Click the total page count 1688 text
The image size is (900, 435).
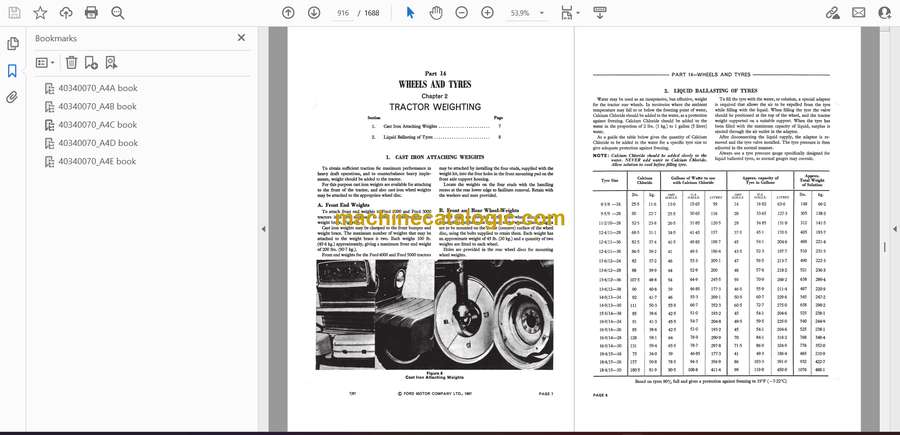point(372,13)
